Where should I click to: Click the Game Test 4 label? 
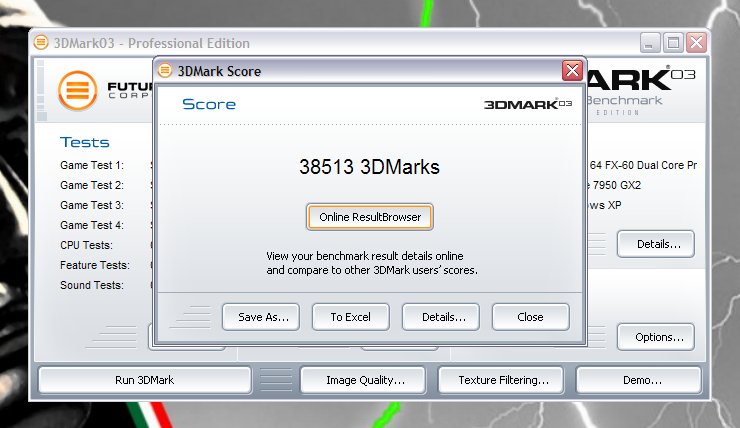coord(92,225)
